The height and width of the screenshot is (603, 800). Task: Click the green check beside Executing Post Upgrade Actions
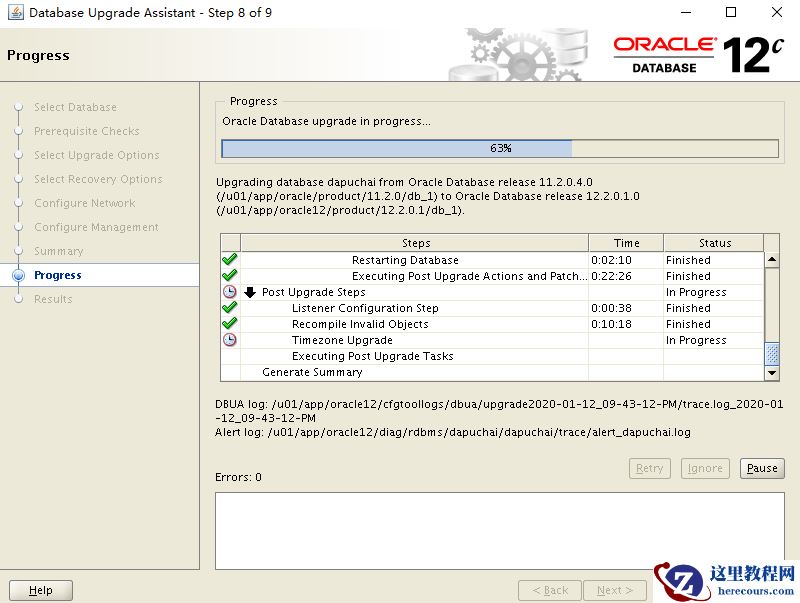pos(230,275)
